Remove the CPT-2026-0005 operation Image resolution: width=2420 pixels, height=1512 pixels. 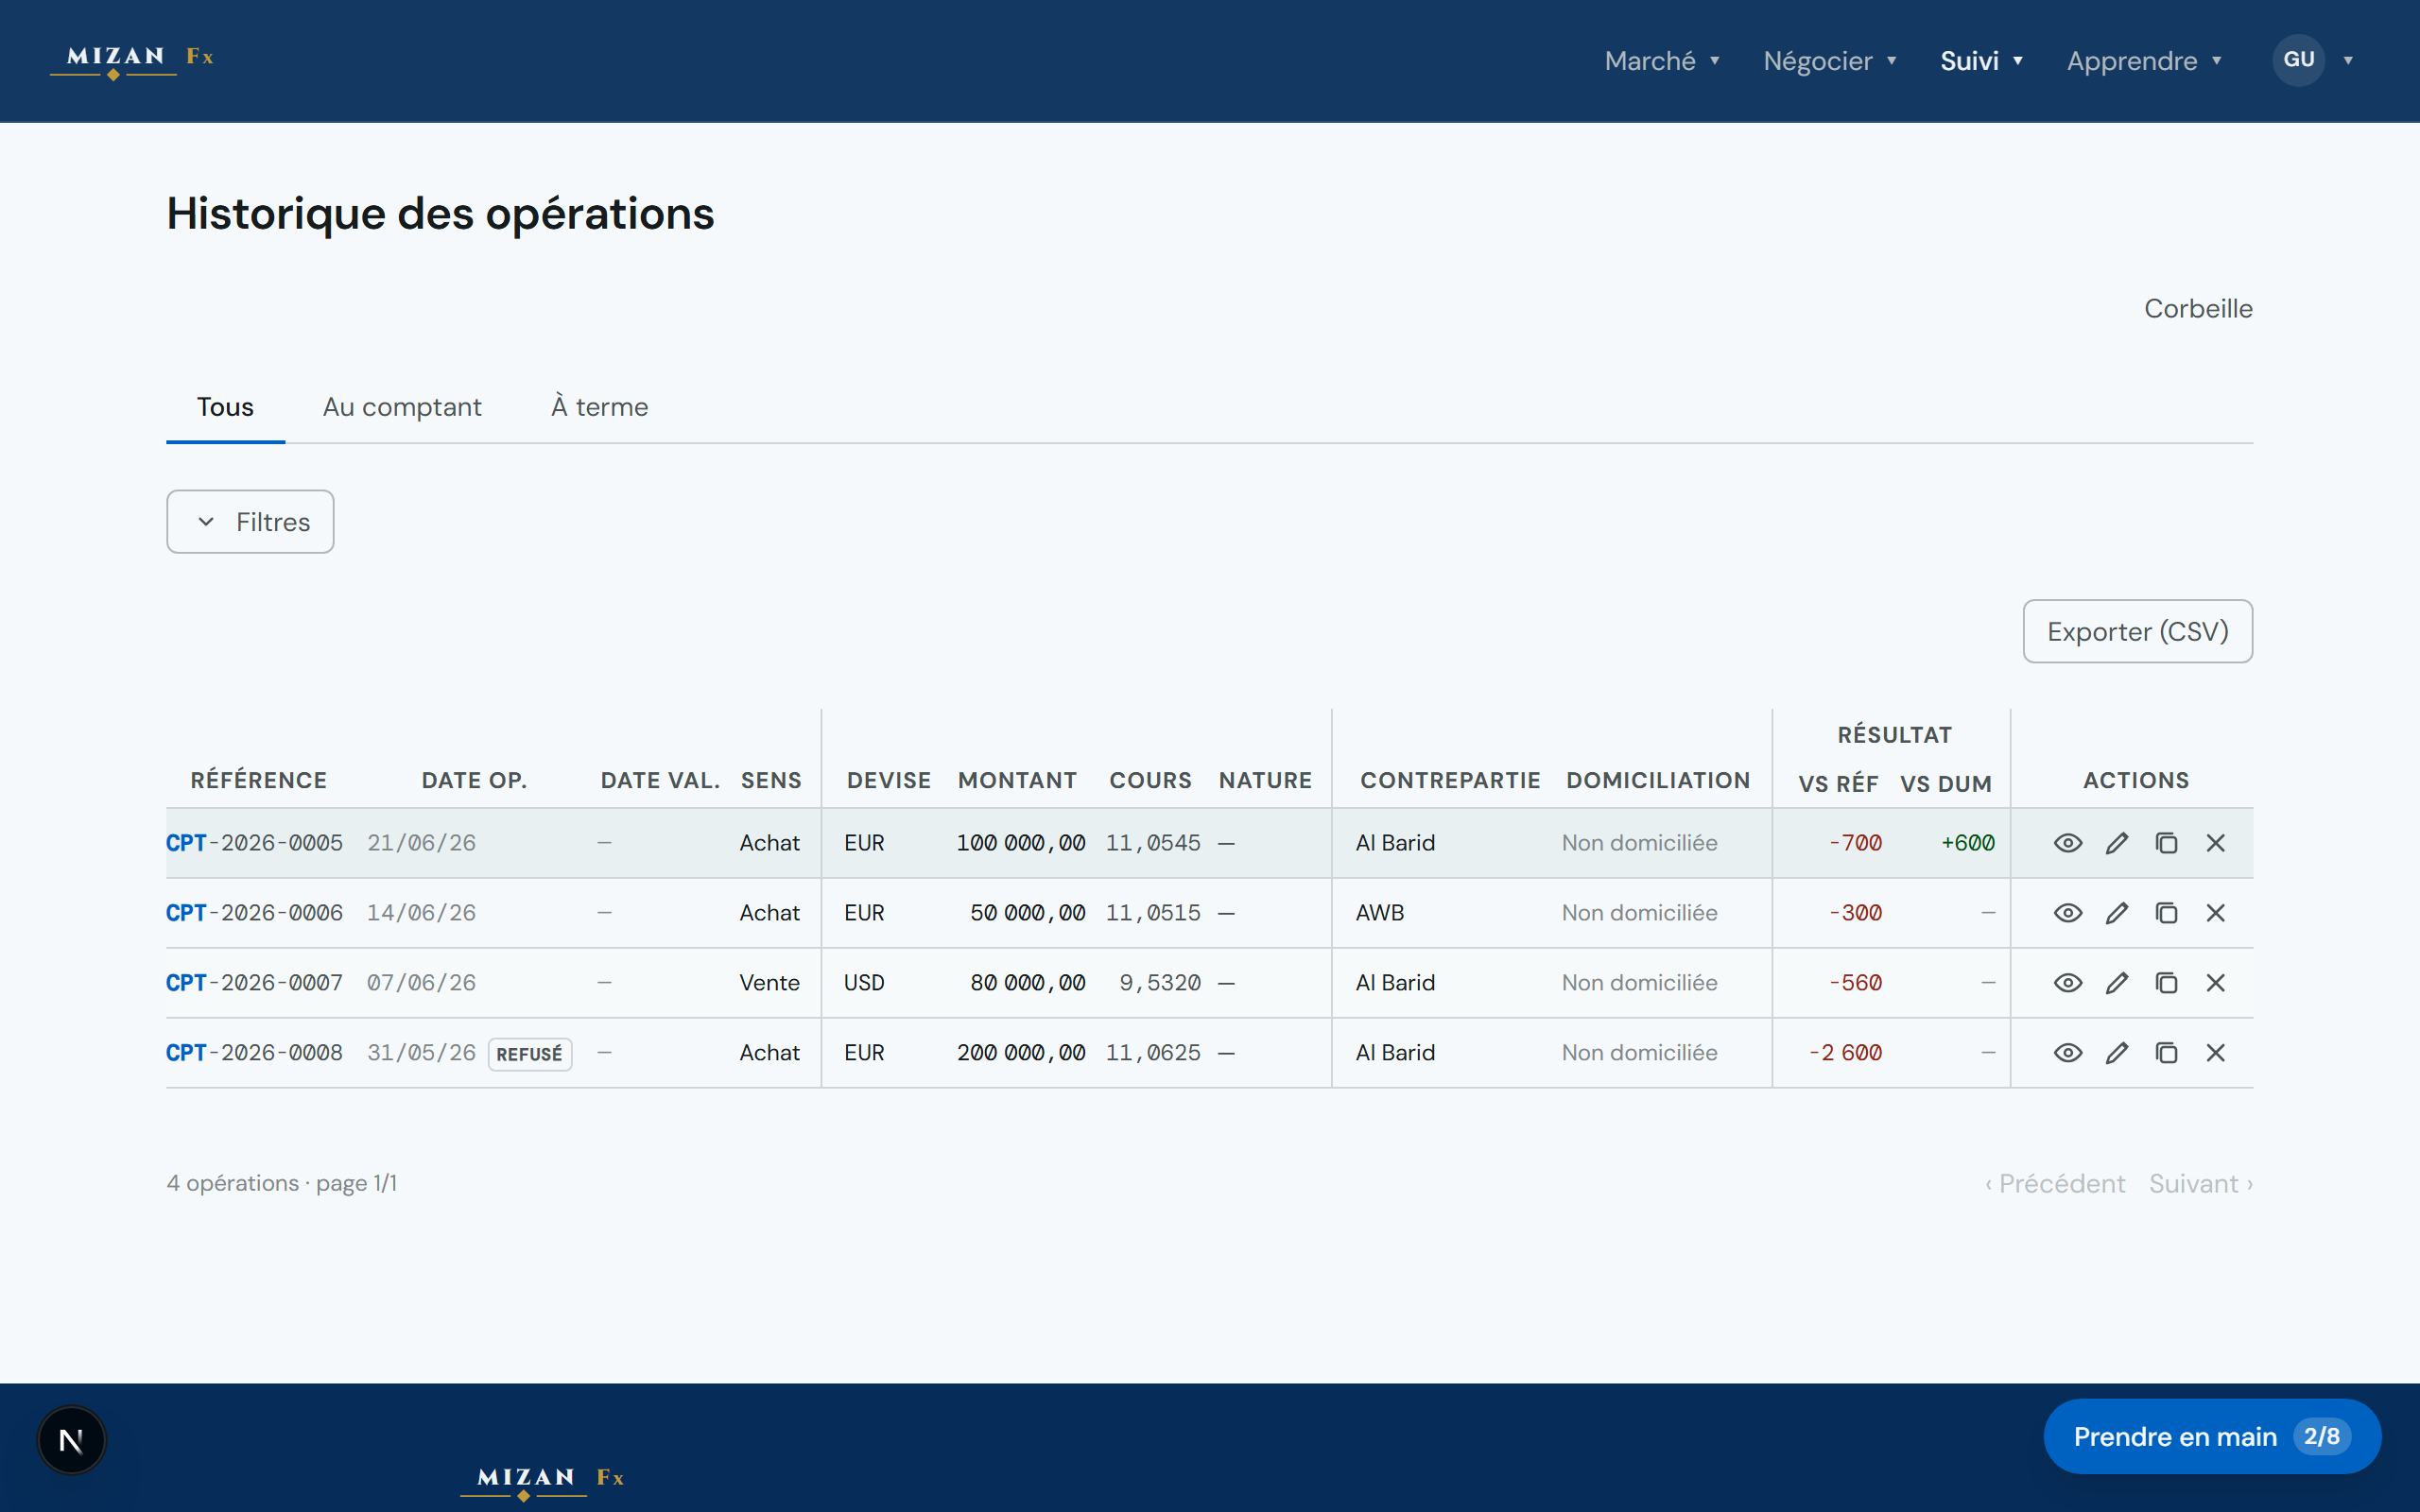2215,843
